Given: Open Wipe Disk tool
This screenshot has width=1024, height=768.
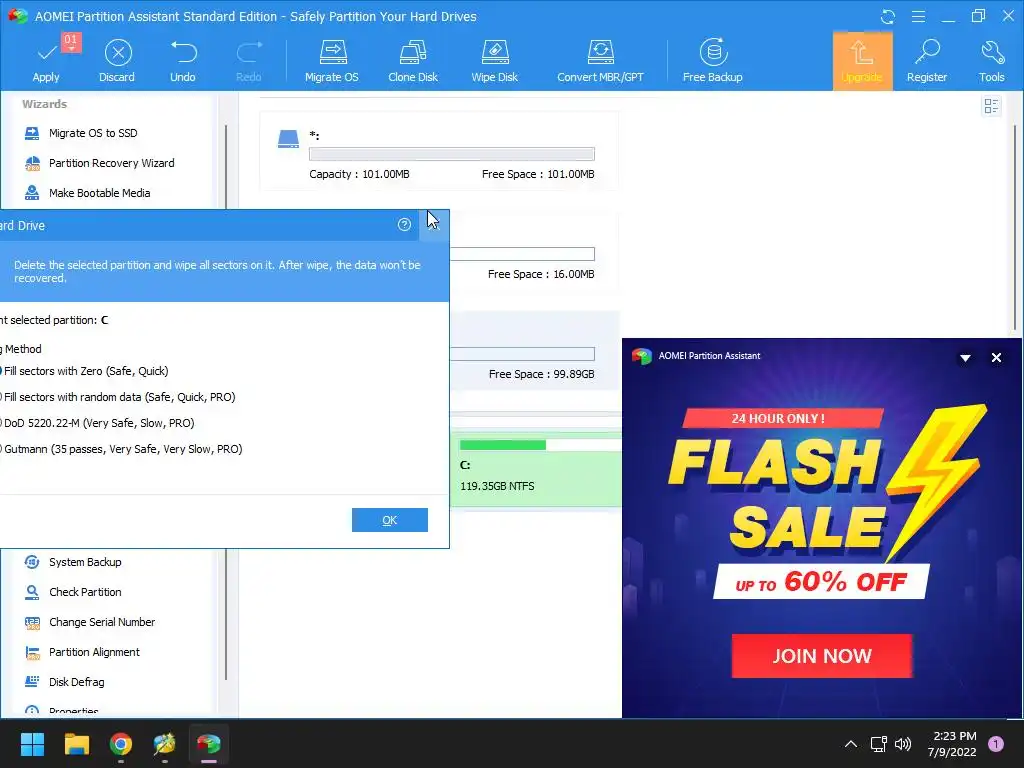Looking at the screenshot, I should pos(494,61).
